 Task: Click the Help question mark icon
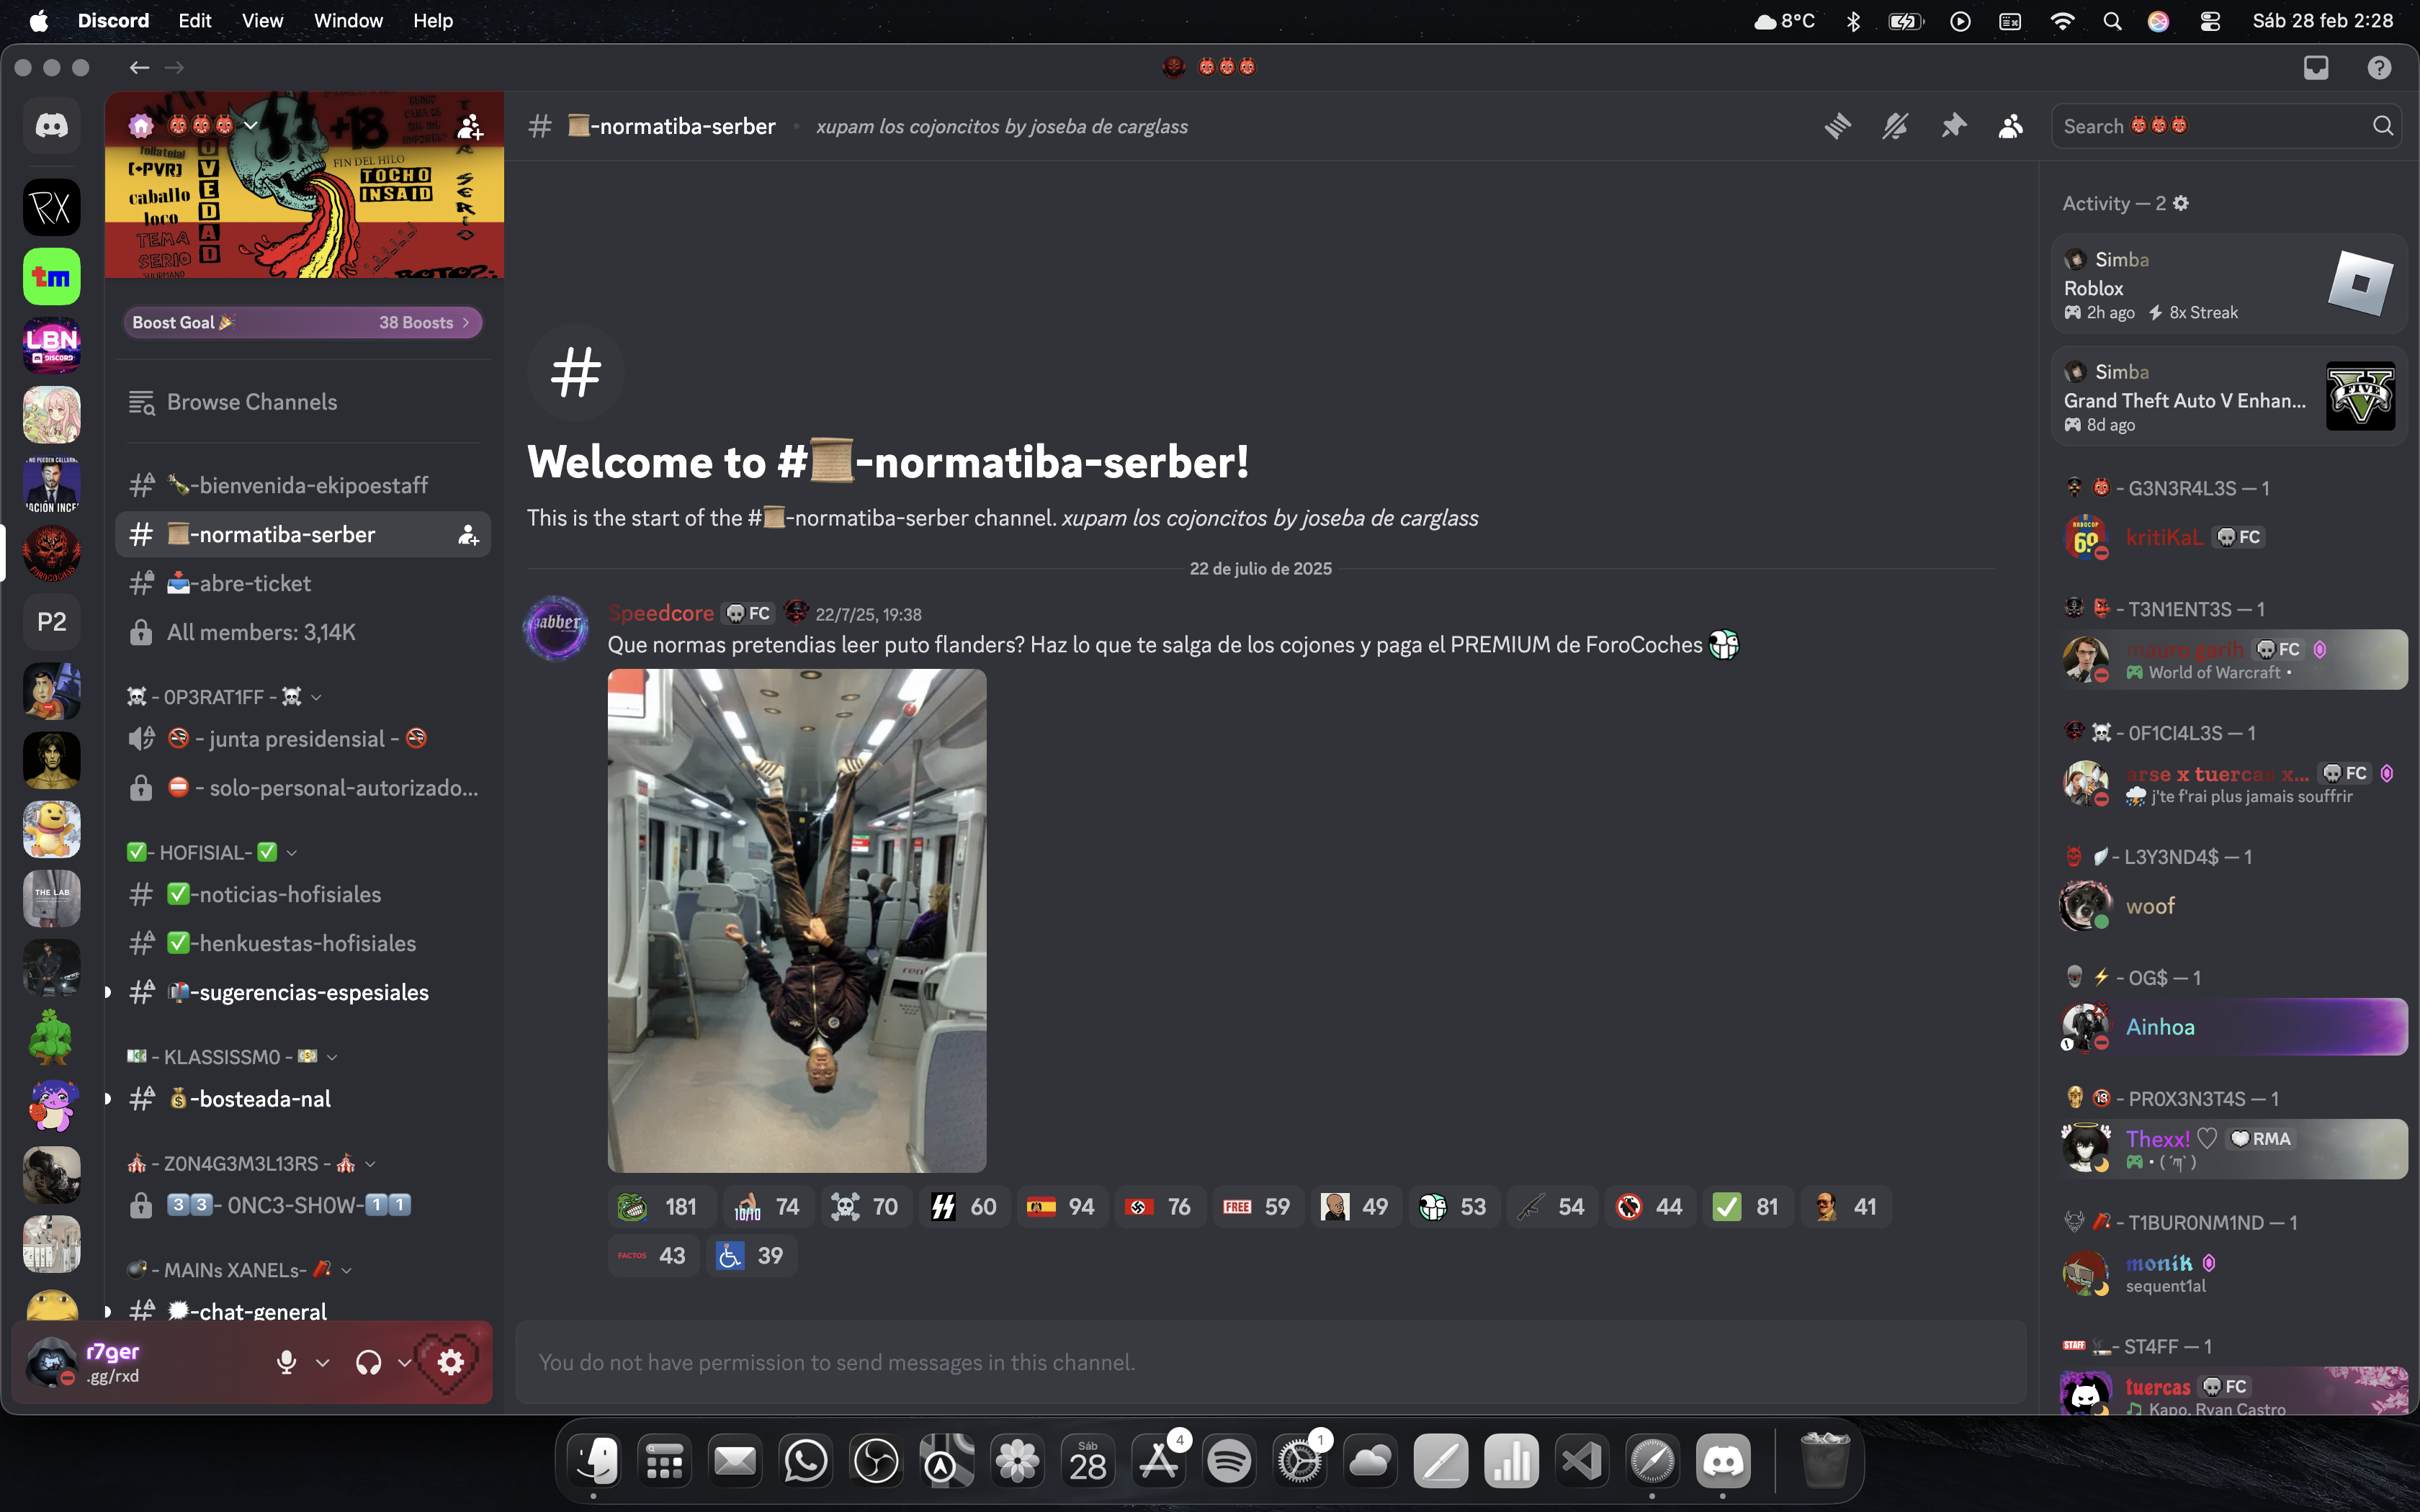coord(2379,67)
